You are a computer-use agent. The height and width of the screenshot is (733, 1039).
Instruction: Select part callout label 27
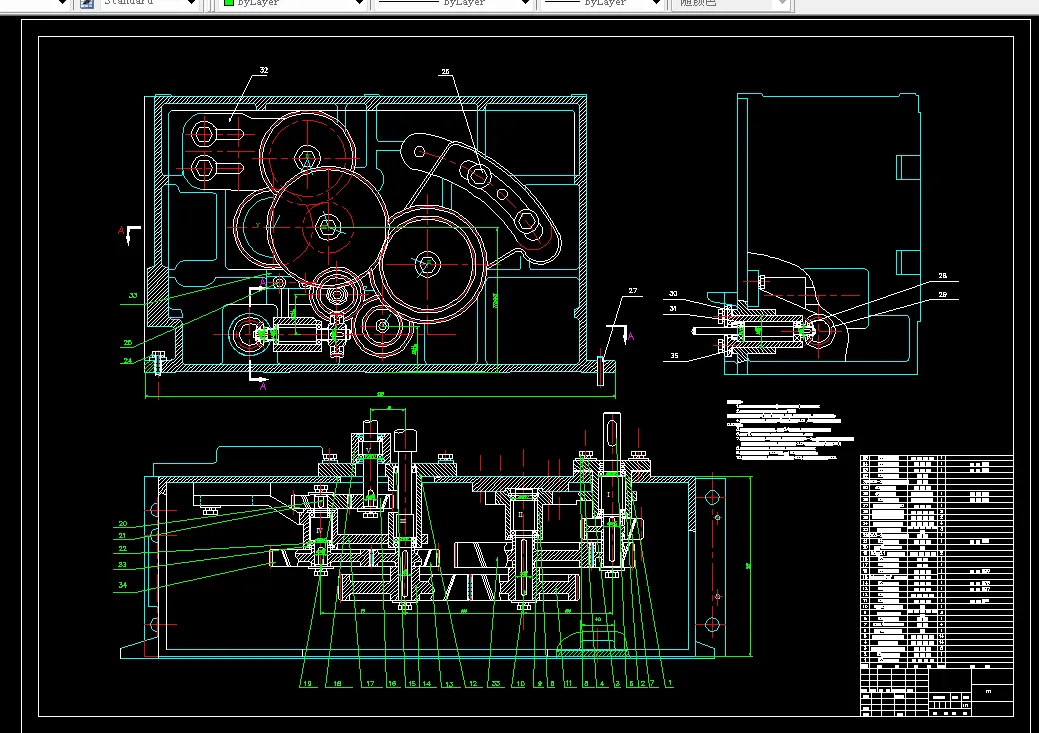click(633, 291)
